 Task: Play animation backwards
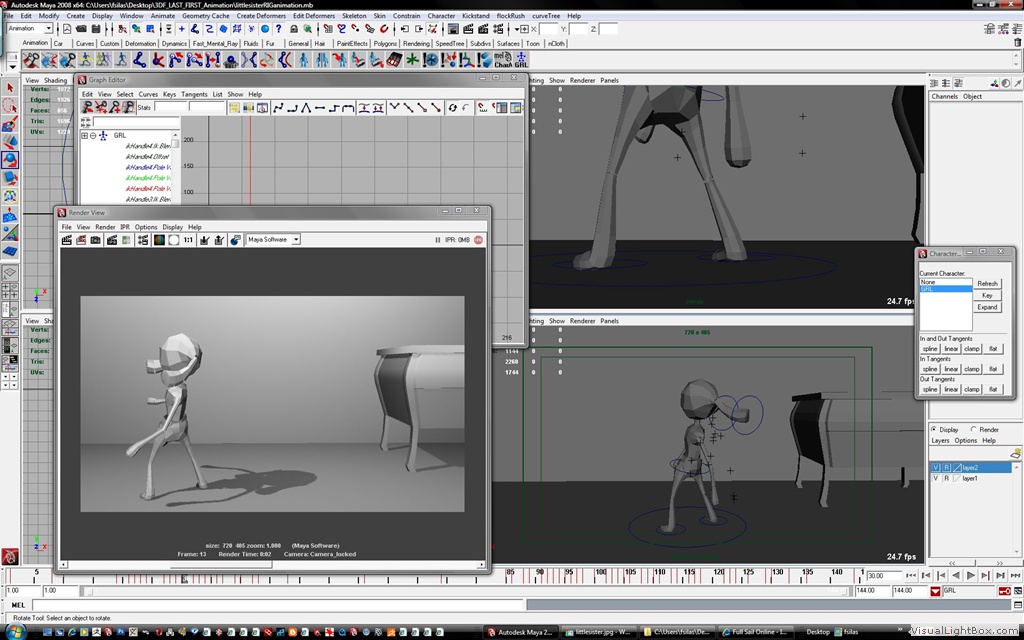956,575
